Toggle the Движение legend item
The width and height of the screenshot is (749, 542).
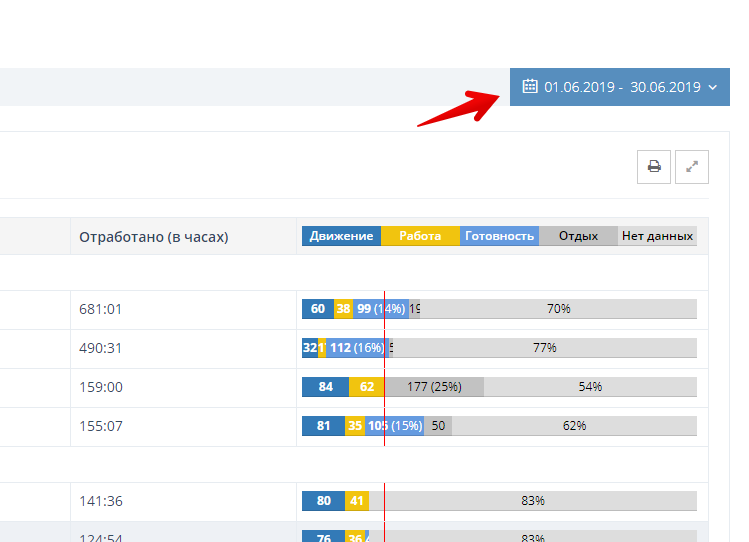341,236
